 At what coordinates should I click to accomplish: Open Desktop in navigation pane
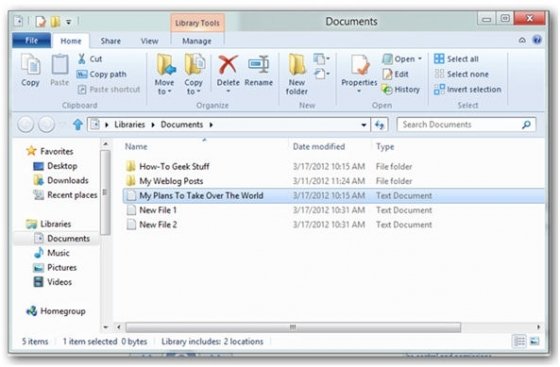pyautogui.click(x=55, y=166)
